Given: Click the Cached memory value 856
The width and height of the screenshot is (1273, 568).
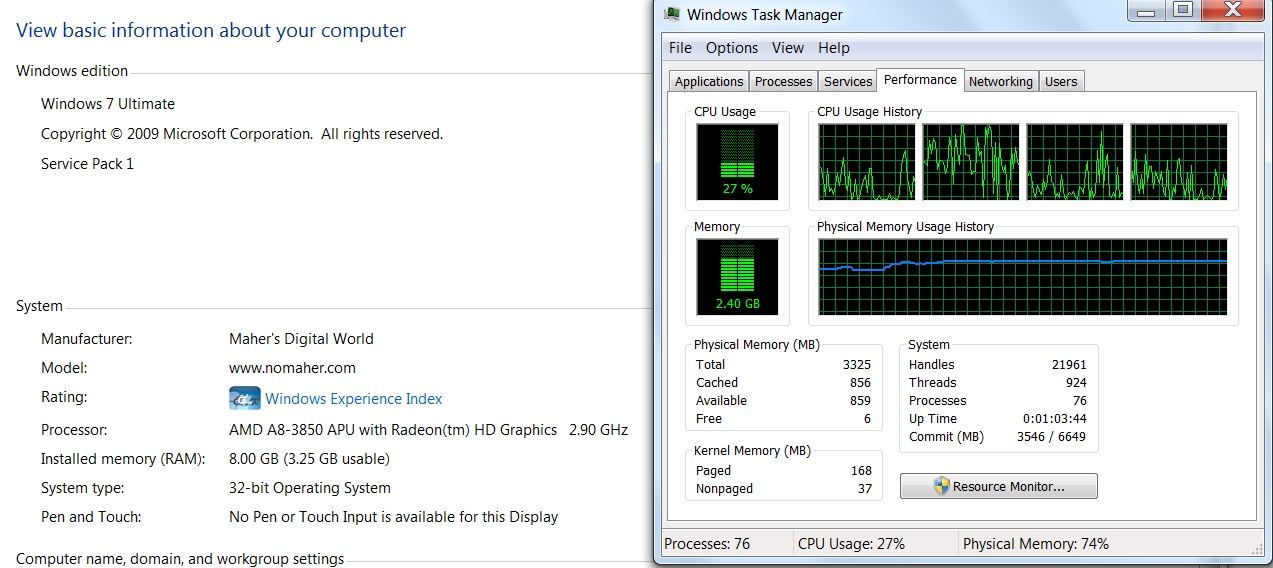Looking at the screenshot, I should tap(860, 383).
